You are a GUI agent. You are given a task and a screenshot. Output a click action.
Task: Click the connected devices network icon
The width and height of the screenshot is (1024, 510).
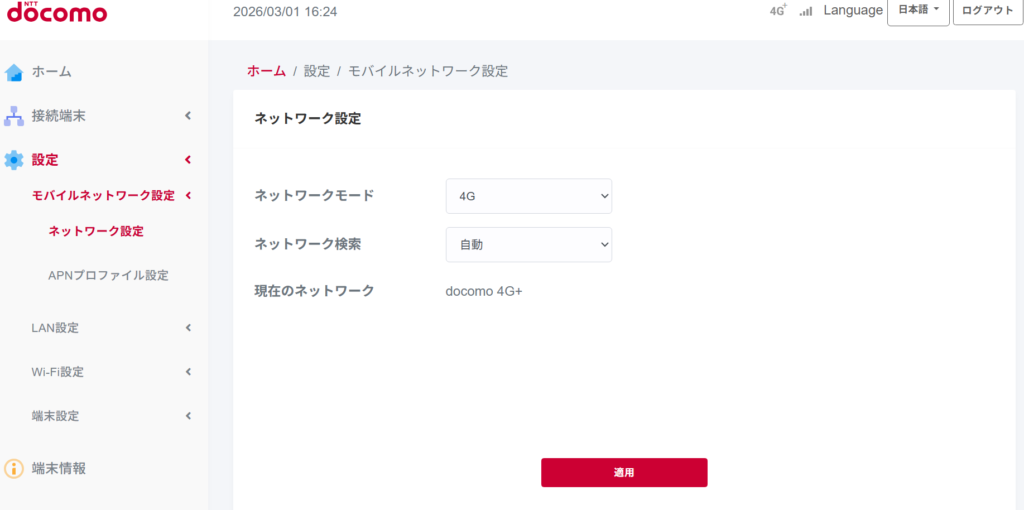14,116
